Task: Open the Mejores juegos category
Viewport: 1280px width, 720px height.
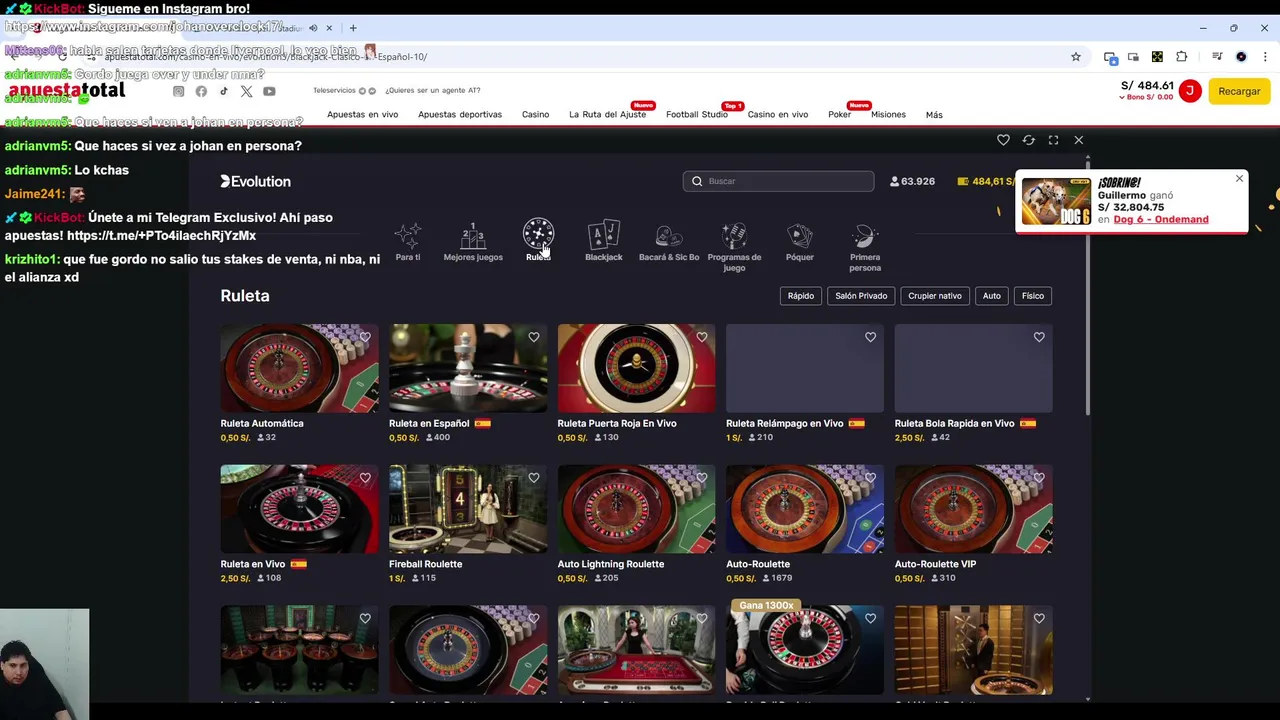Action: point(473,241)
